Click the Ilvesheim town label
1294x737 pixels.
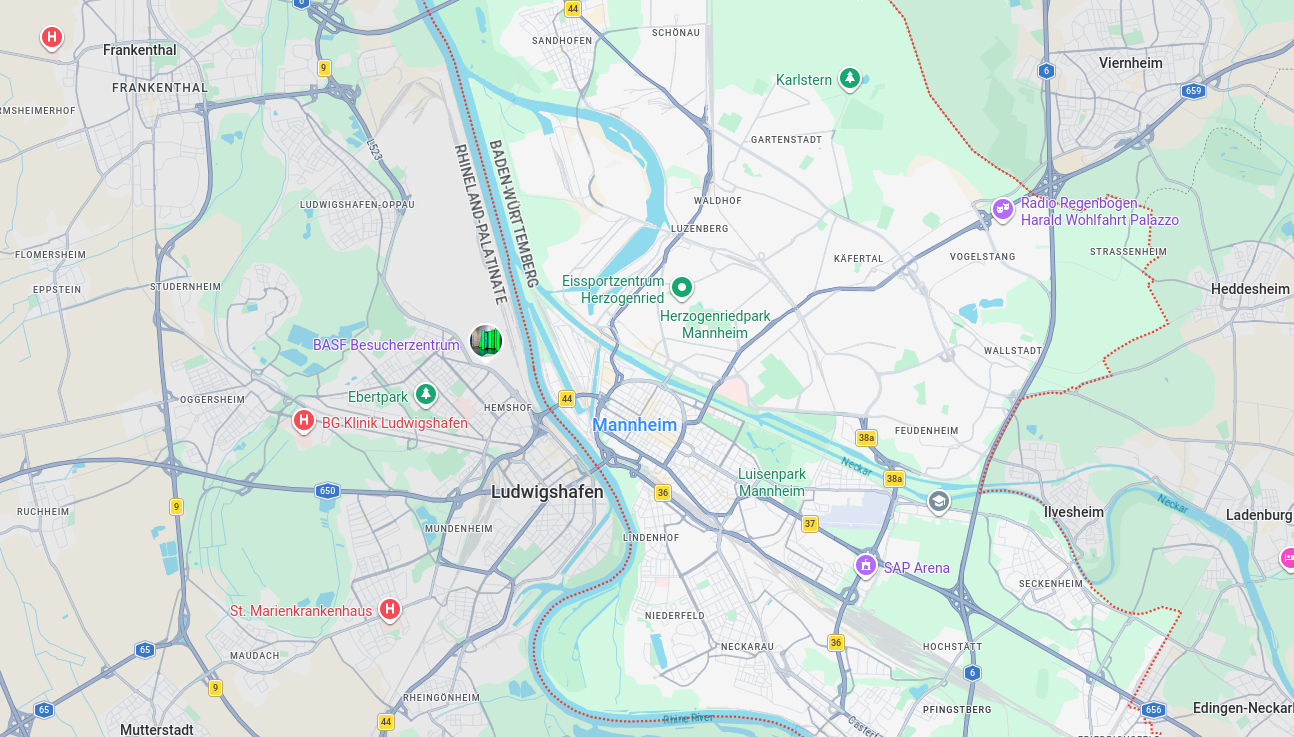[1073, 512]
